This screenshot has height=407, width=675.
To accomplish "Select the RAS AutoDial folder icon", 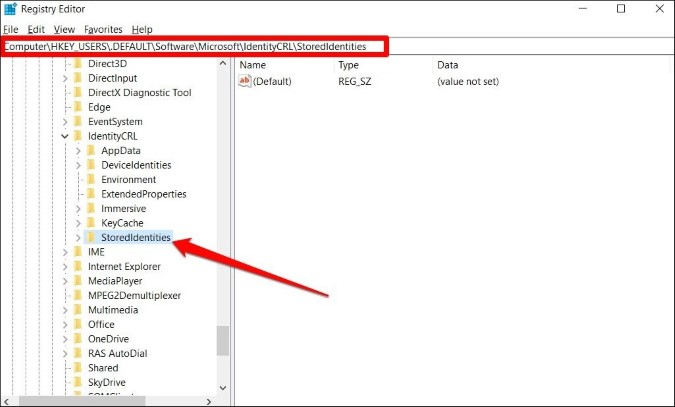I will [x=78, y=353].
